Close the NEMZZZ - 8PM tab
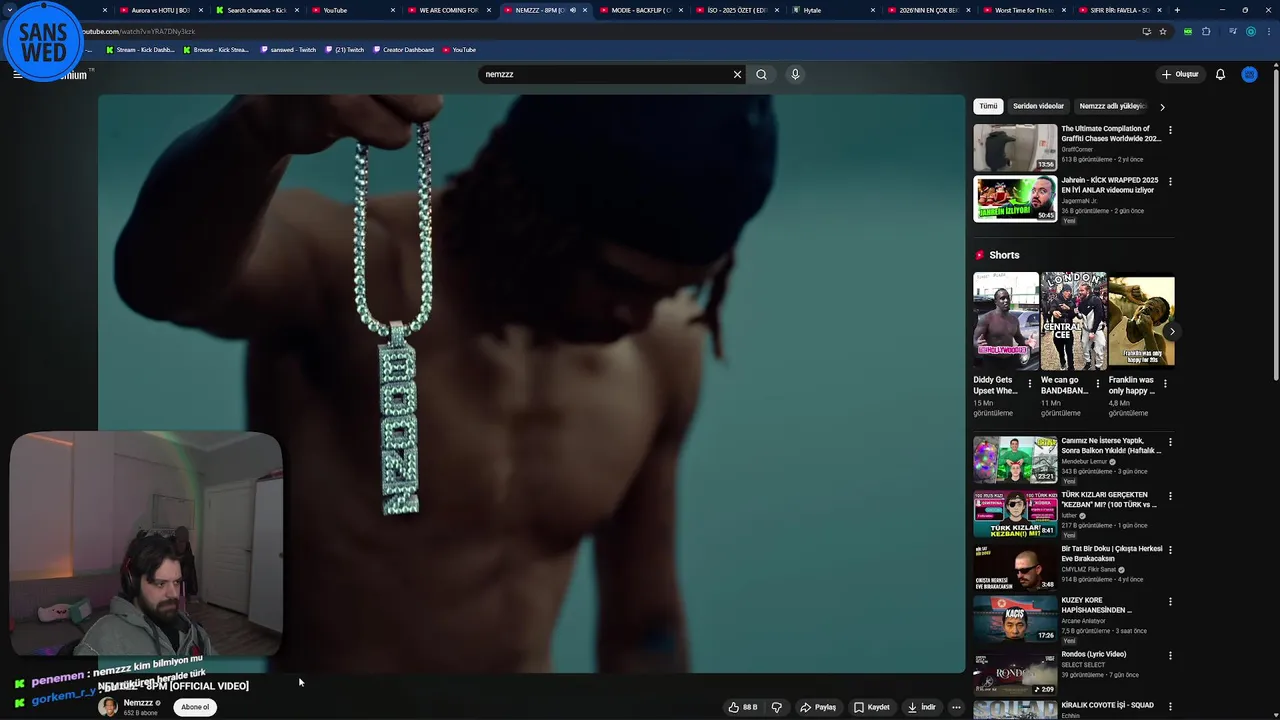1280x720 pixels. [585, 10]
